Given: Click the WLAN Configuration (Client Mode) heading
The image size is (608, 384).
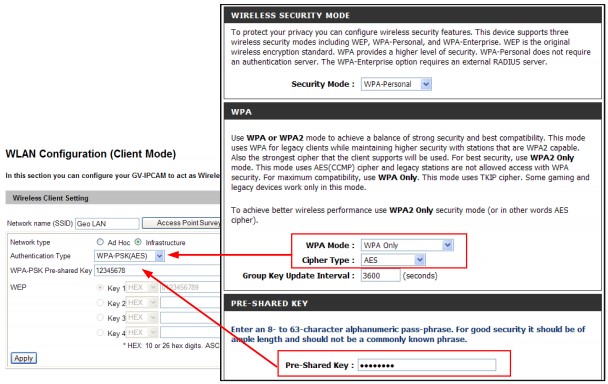Looking at the screenshot, I should (x=91, y=154).
